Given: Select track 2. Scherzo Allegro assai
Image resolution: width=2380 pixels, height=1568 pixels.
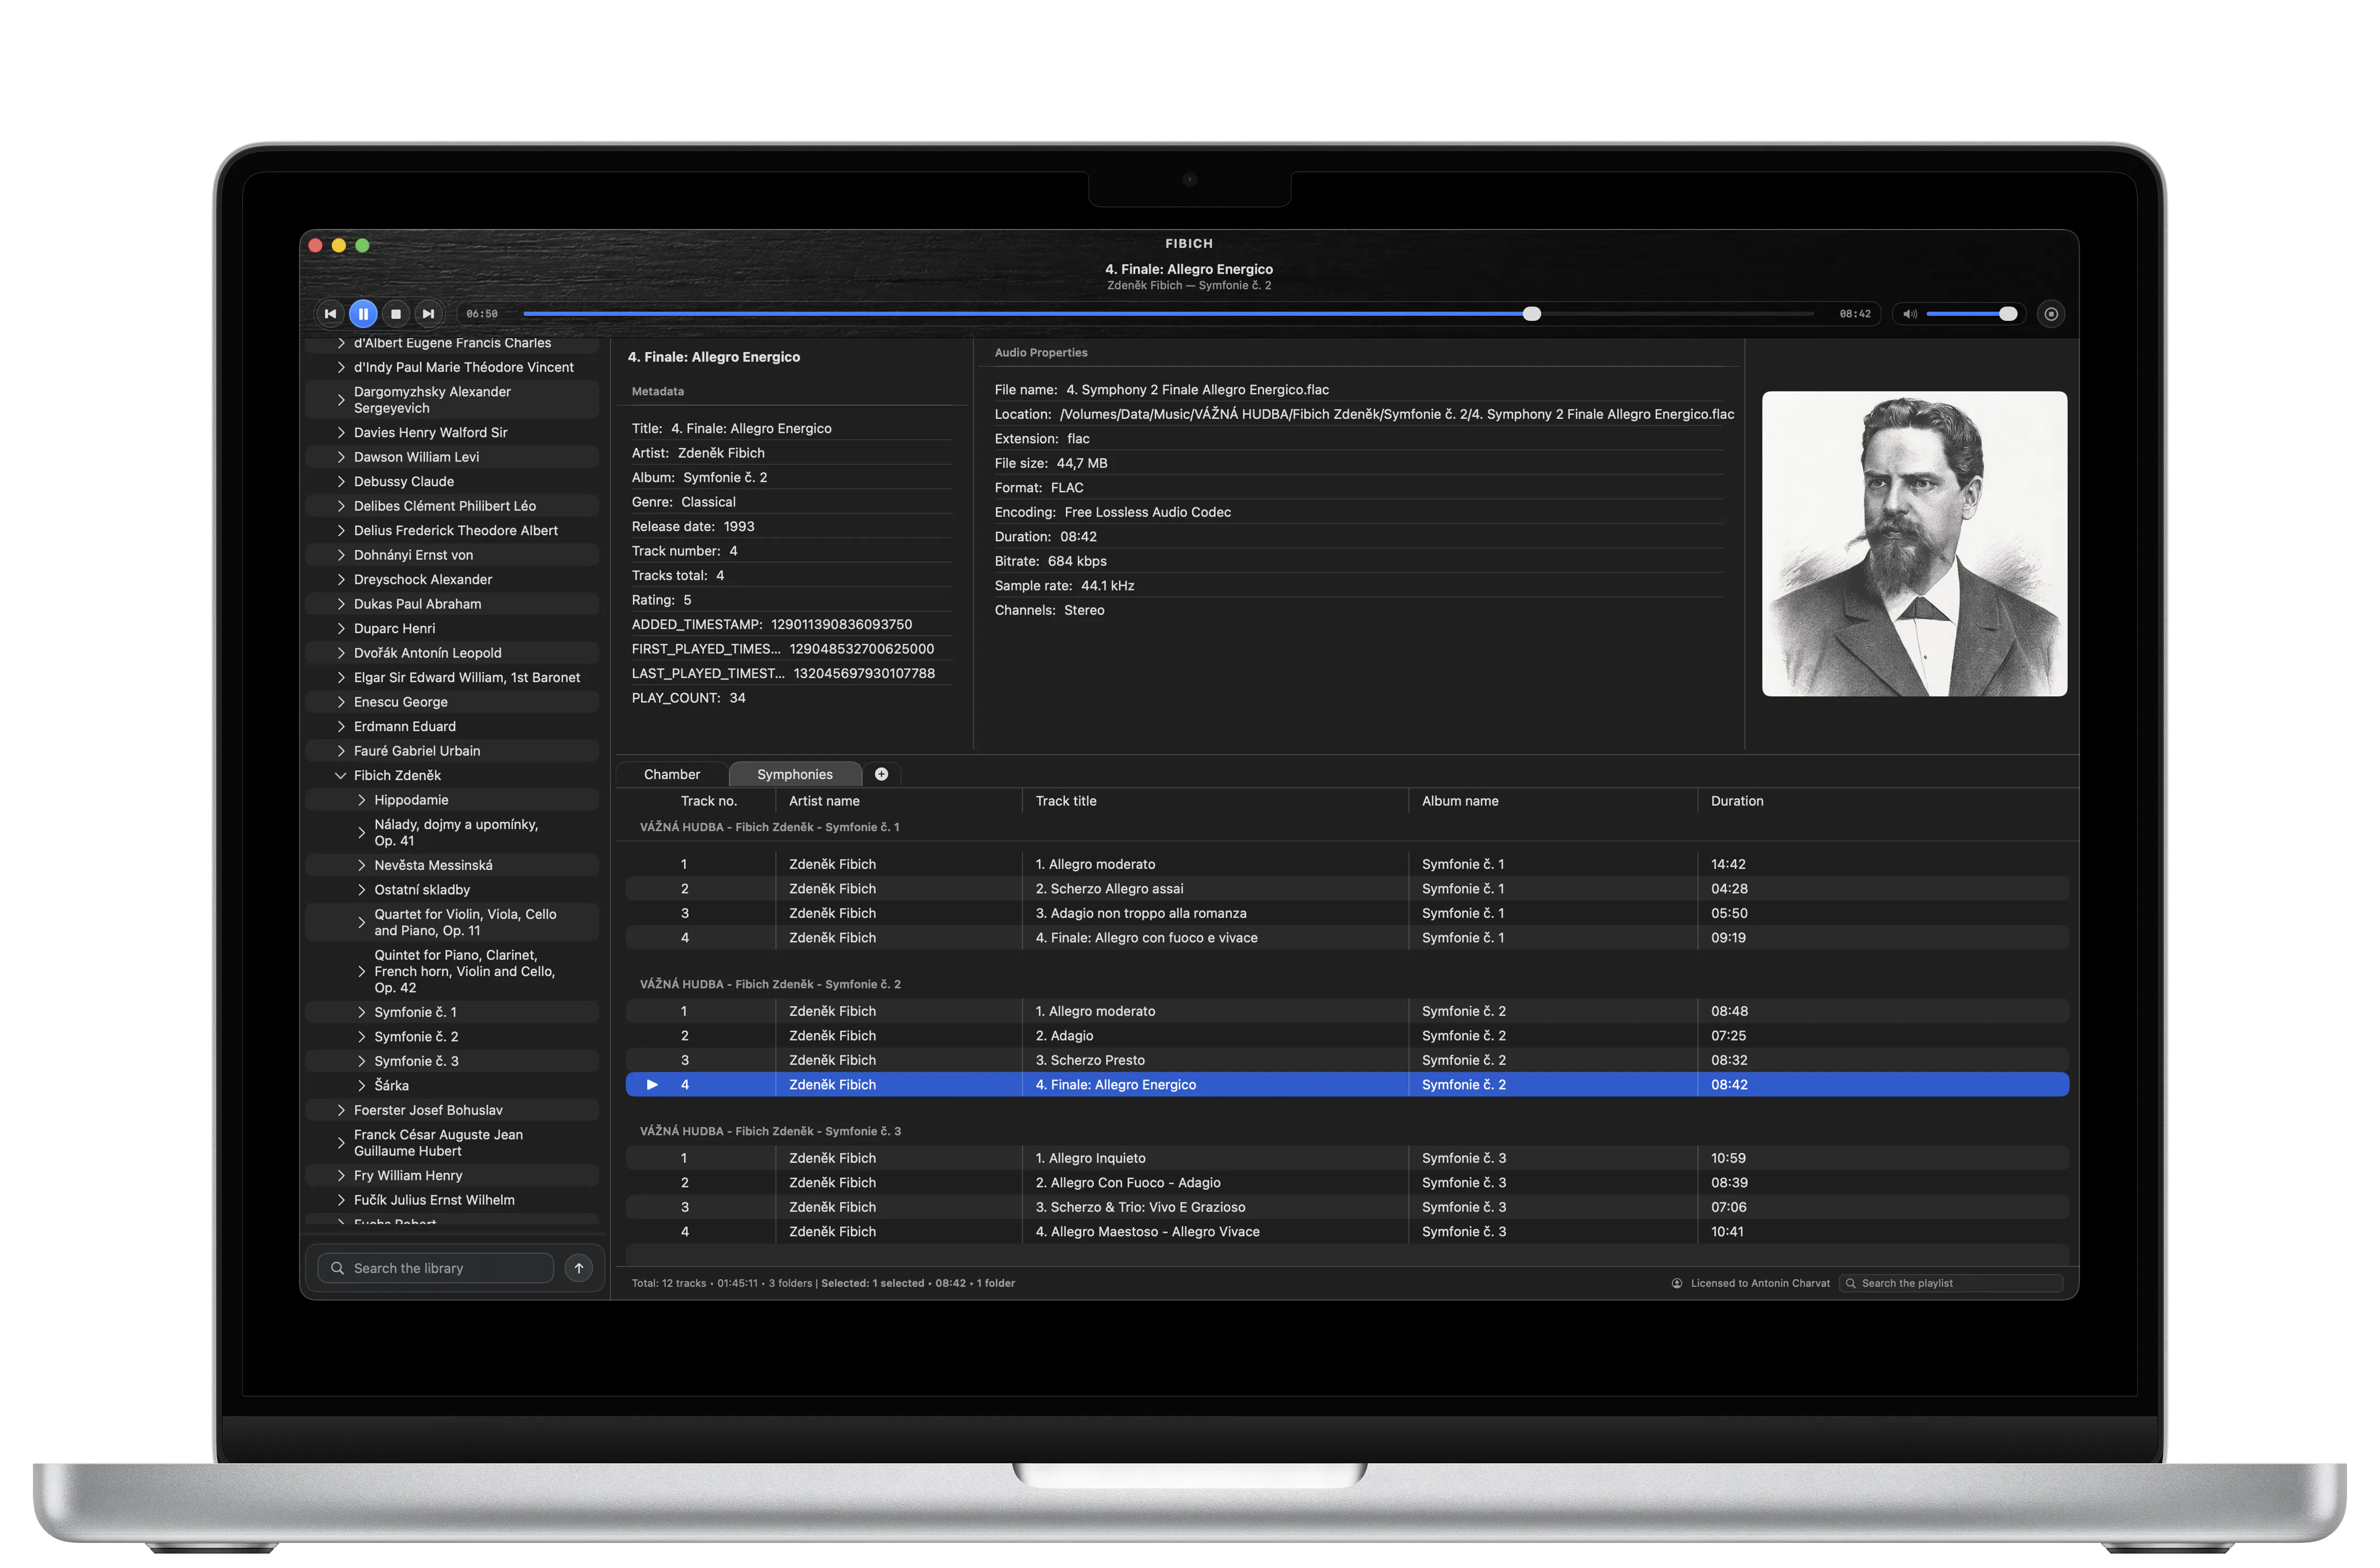Looking at the screenshot, I should pos(1347,888).
